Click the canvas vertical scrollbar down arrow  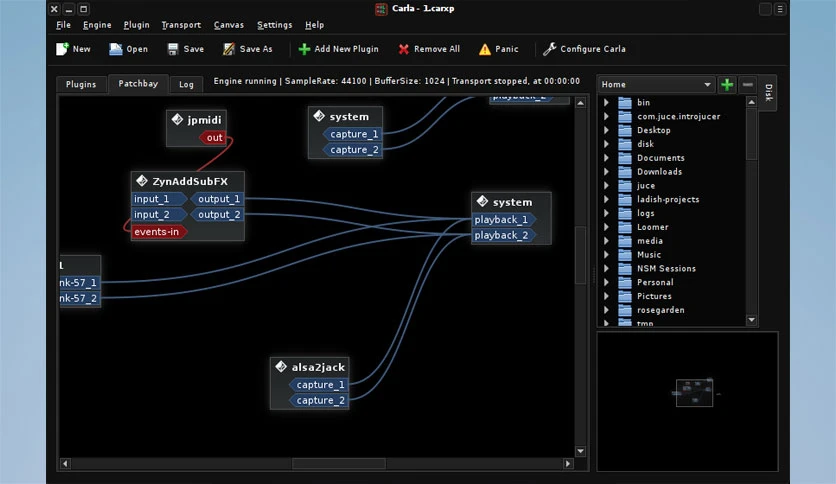(x=581, y=451)
